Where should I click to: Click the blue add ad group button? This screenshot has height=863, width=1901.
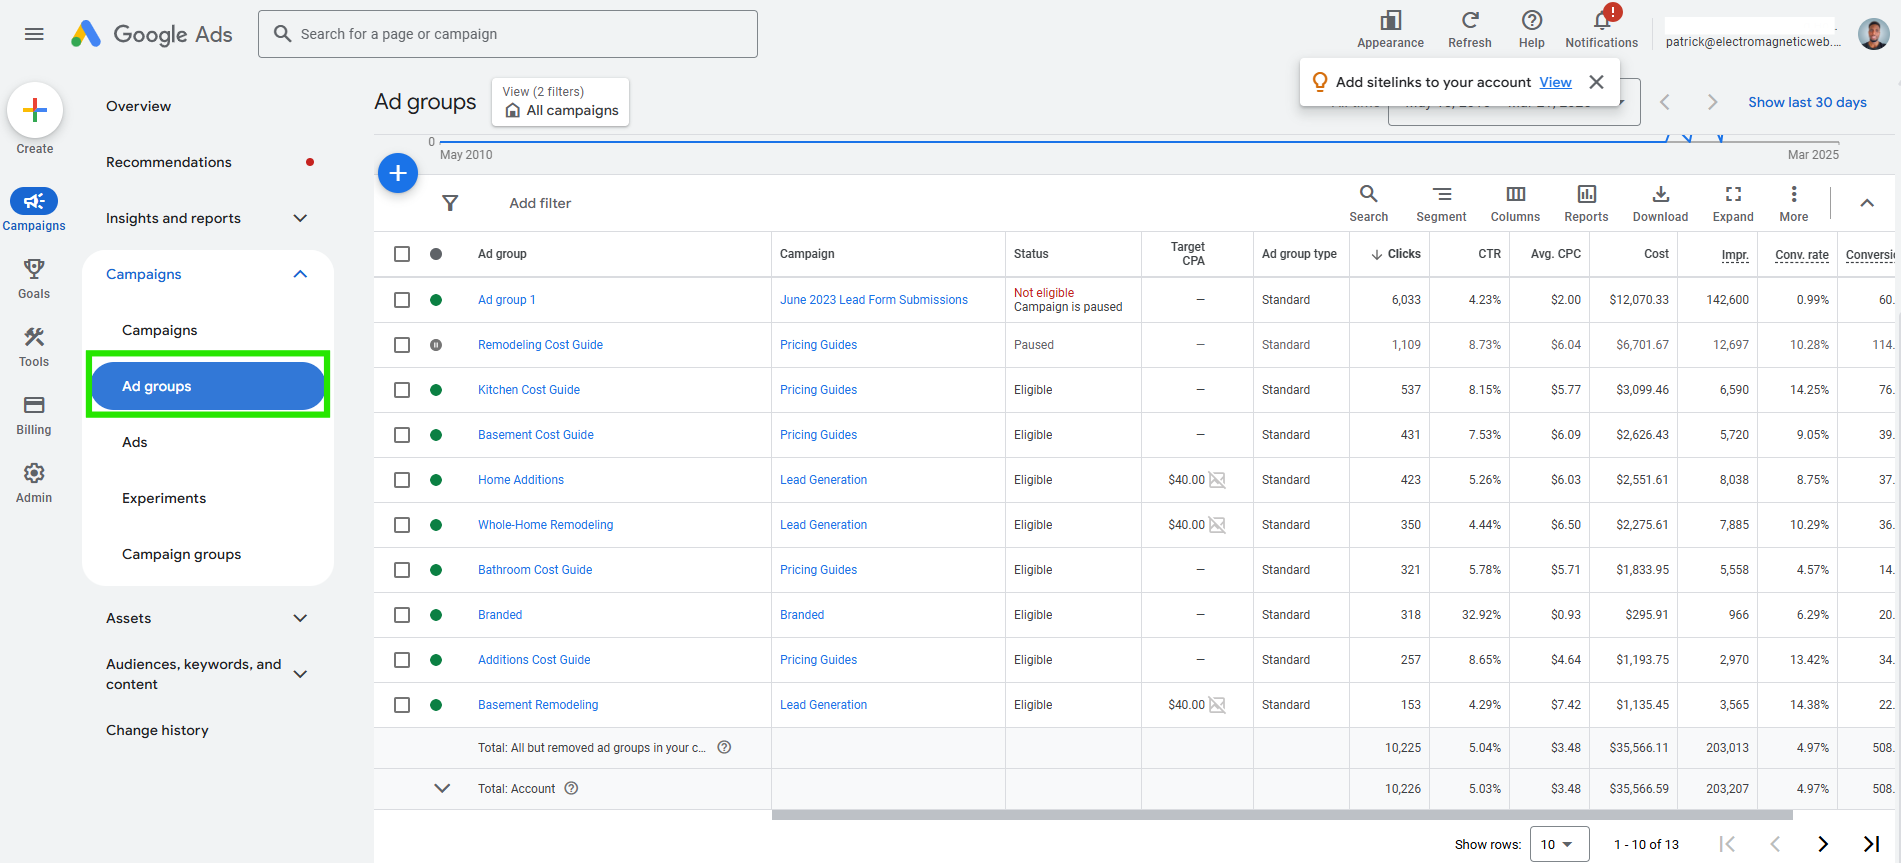398,173
